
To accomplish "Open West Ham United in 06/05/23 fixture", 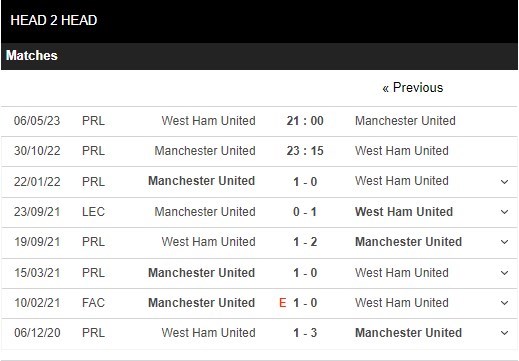I will pyautogui.click(x=209, y=121).
